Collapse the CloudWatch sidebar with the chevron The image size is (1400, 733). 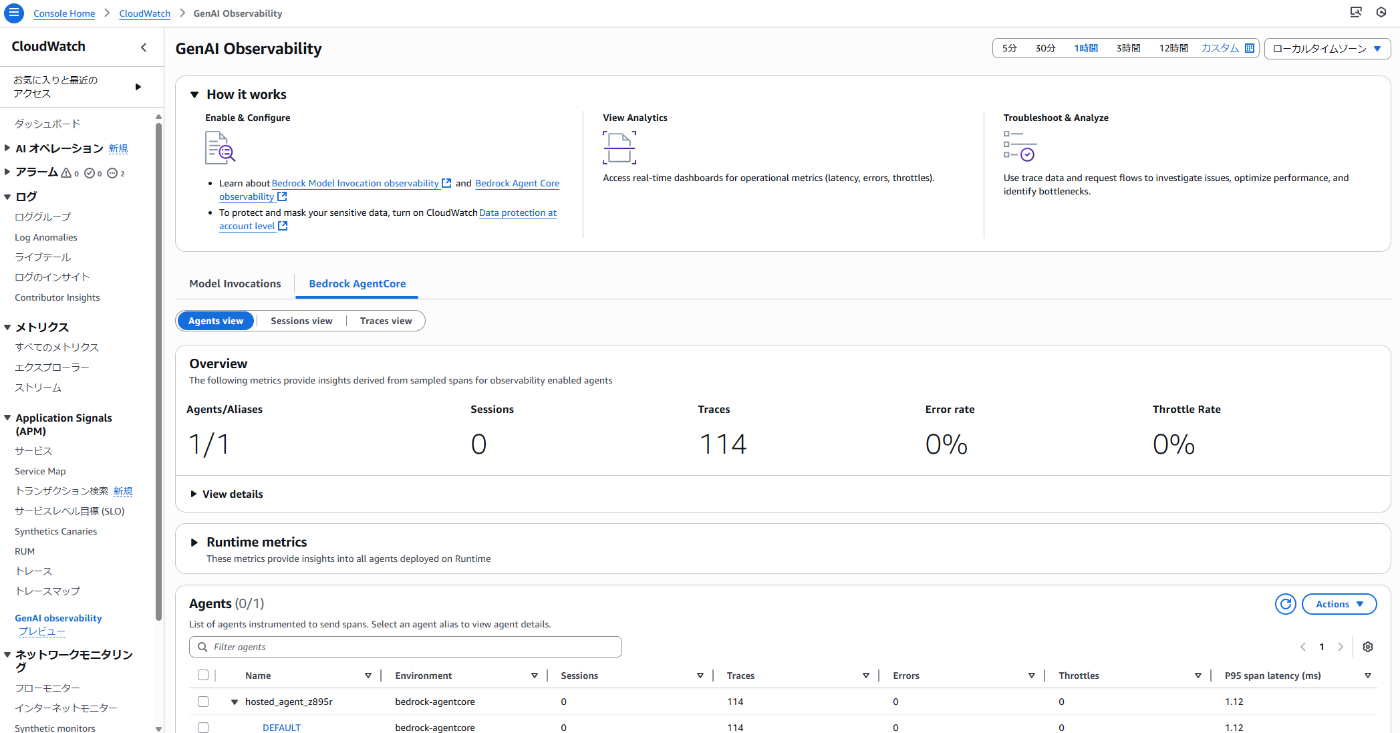click(143, 47)
